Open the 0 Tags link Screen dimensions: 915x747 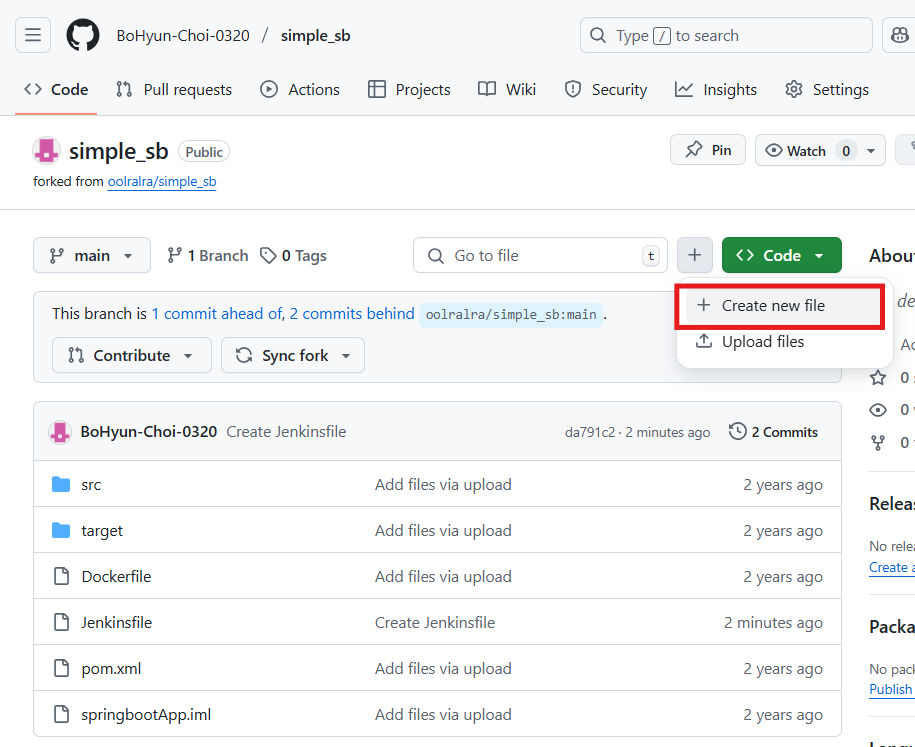click(294, 256)
